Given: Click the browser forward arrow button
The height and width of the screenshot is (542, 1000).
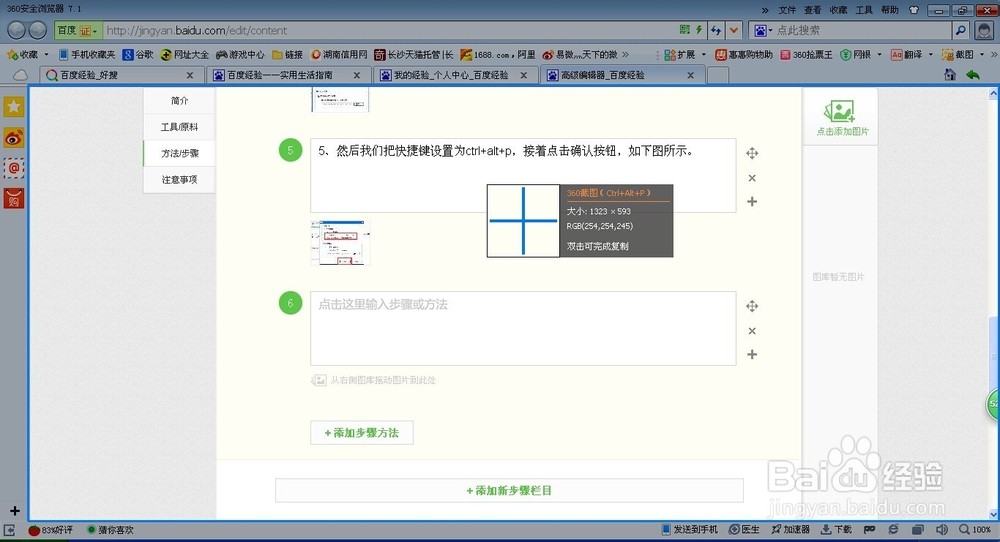Looking at the screenshot, I should [x=38, y=30].
